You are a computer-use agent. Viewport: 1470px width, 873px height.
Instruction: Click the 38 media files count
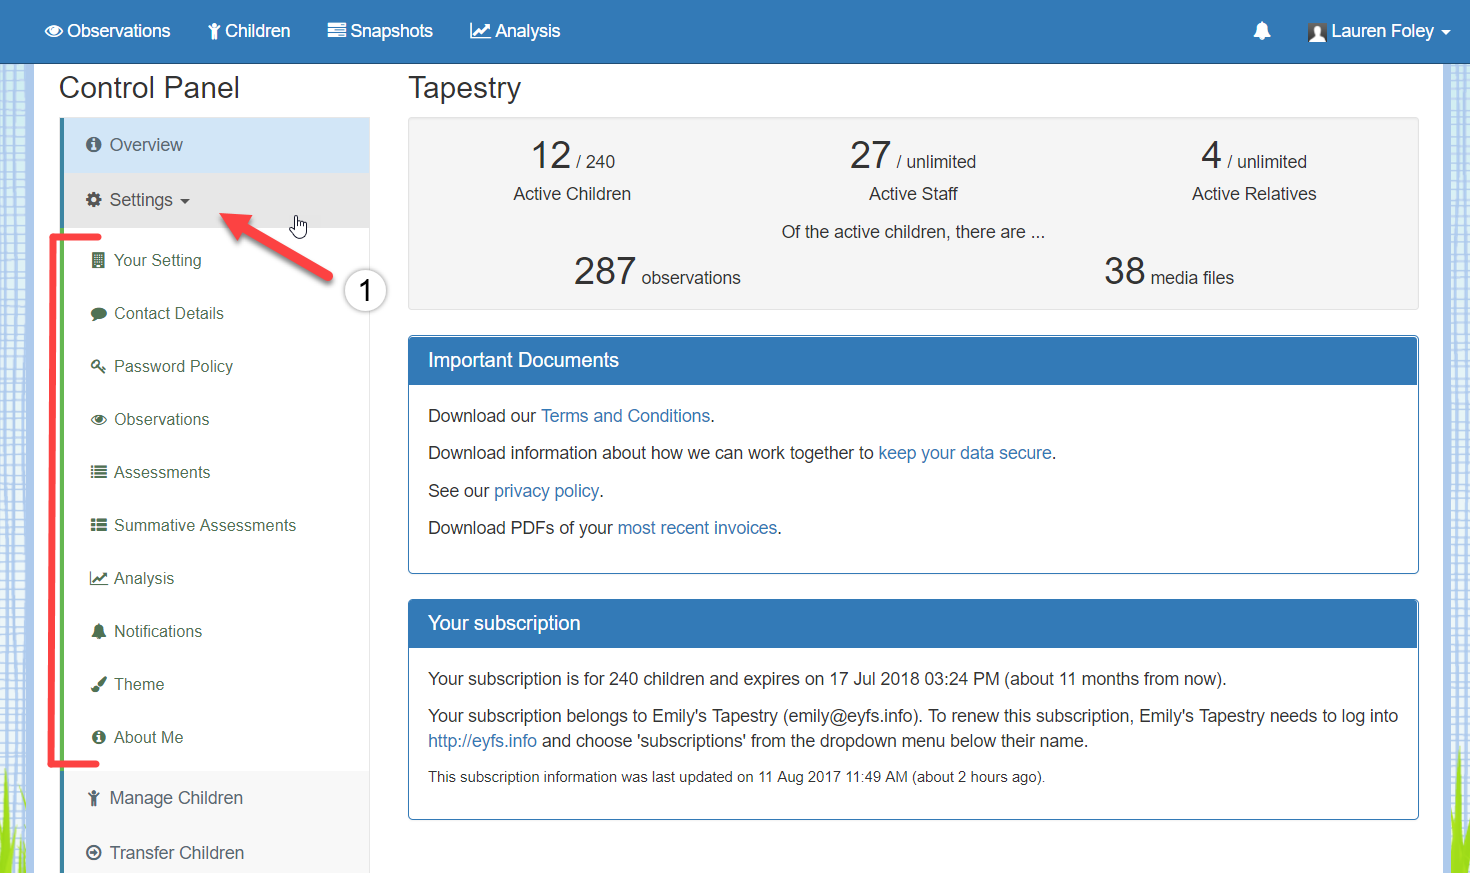(x=1169, y=271)
